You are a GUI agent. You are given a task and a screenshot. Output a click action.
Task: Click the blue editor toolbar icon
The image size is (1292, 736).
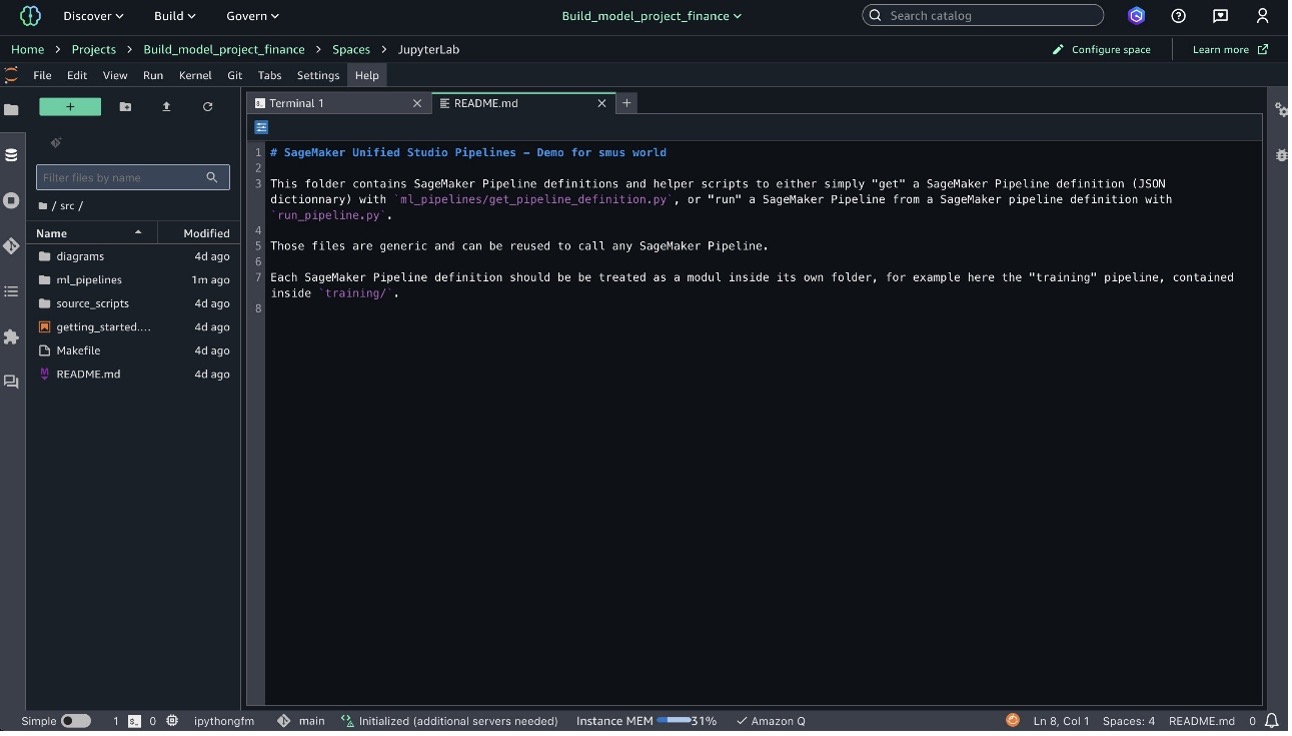261,127
